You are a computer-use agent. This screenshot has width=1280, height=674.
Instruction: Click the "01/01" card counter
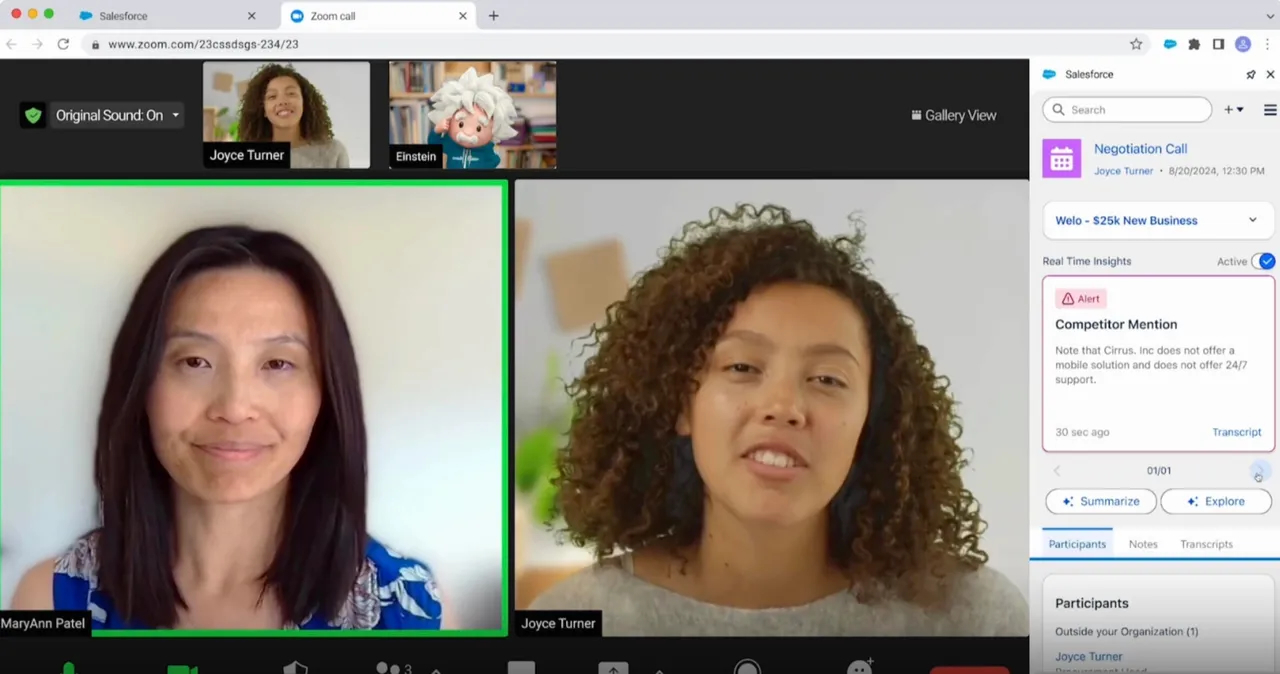coord(1159,471)
